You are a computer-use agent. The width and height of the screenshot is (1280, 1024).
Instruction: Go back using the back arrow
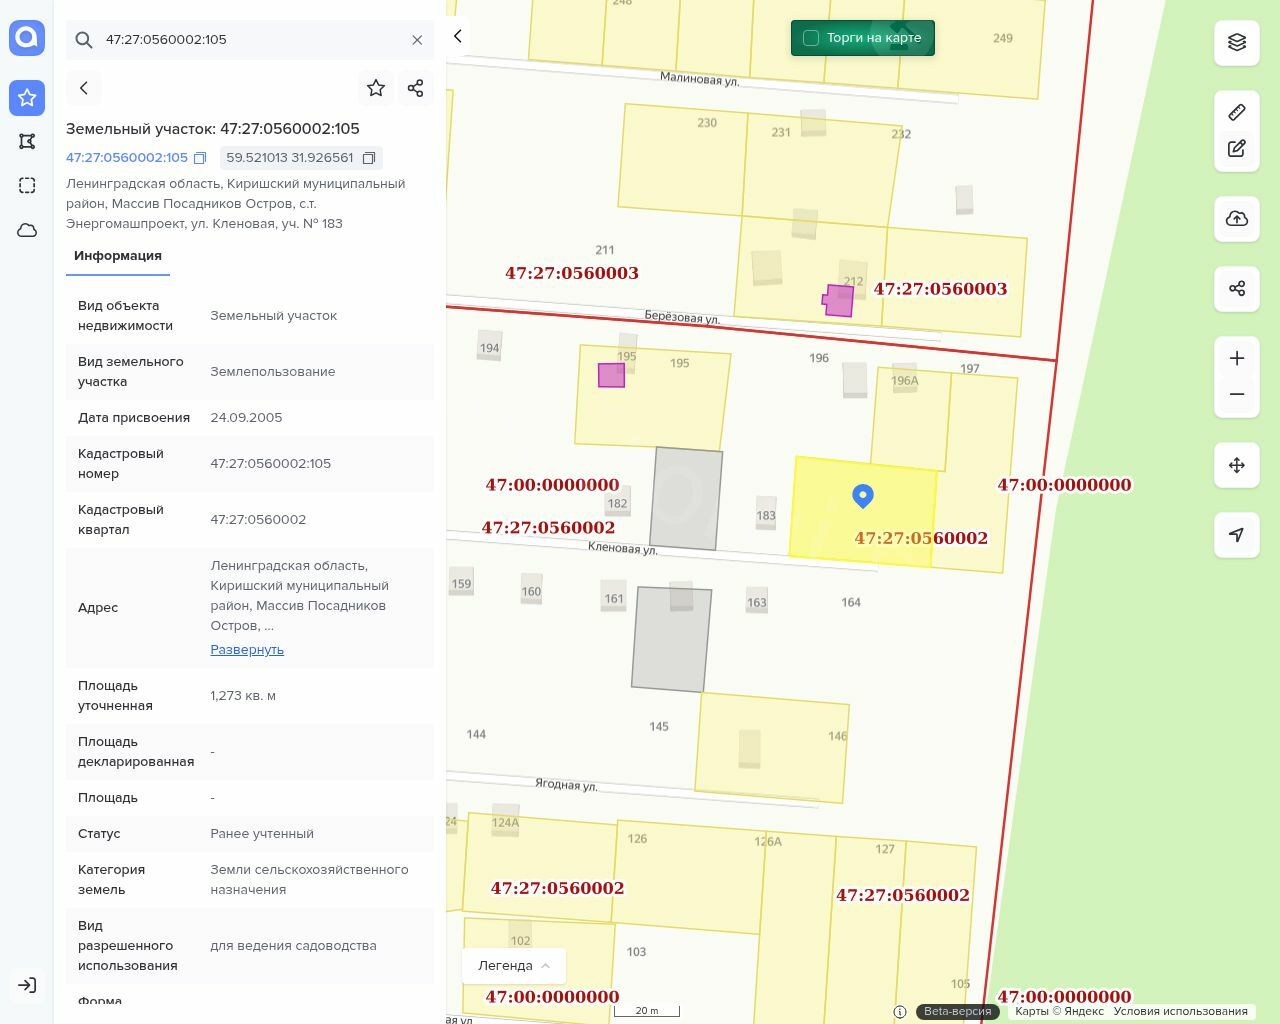pos(84,88)
